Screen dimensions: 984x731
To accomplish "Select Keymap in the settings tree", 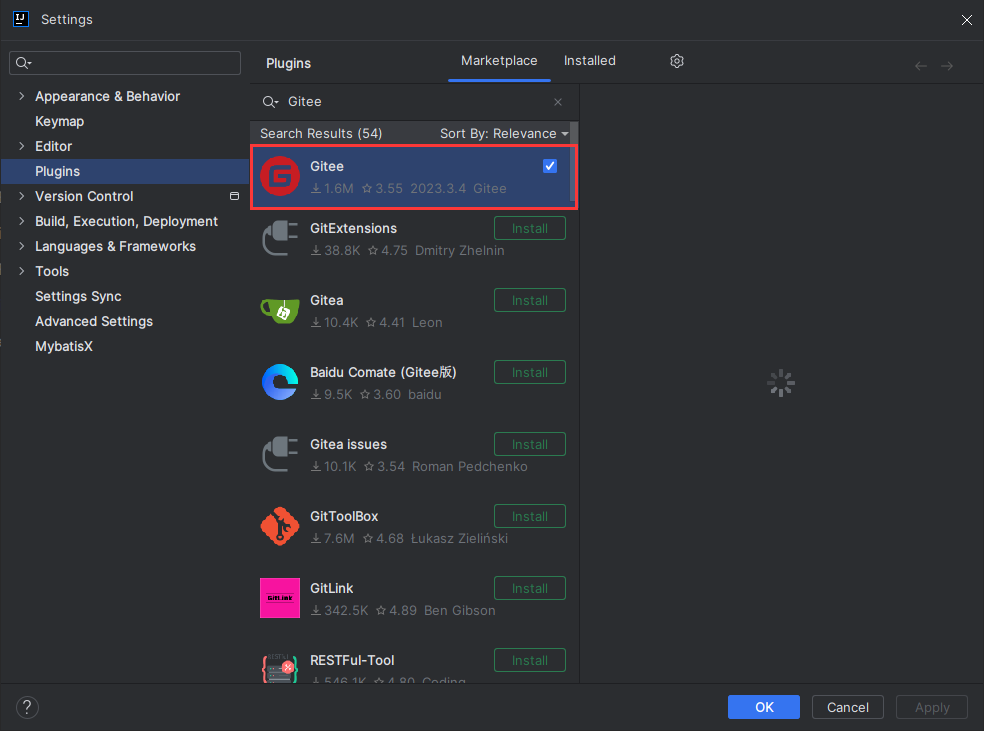I will [60, 121].
